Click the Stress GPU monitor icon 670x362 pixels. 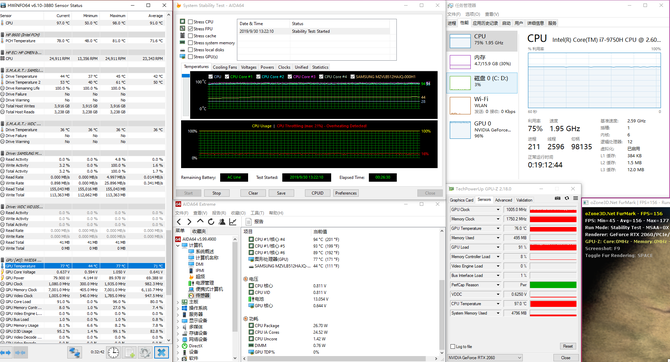(182, 56)
